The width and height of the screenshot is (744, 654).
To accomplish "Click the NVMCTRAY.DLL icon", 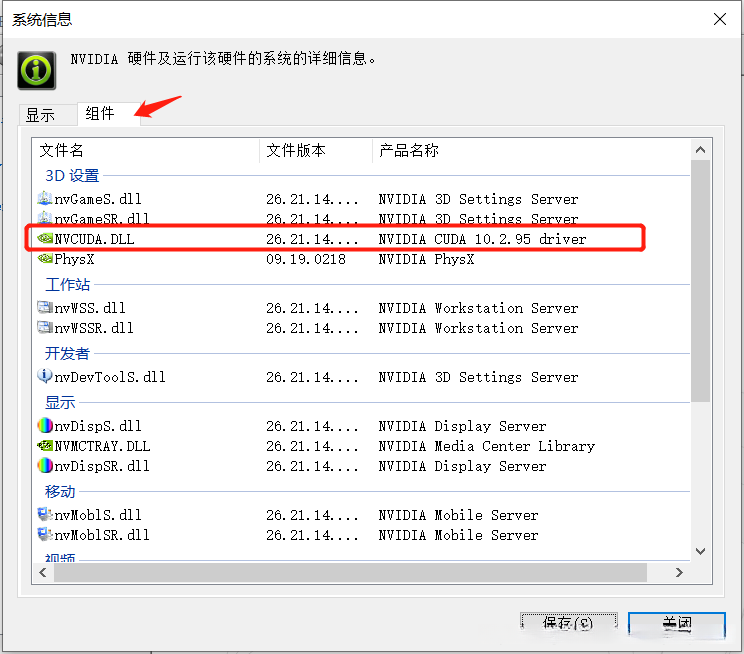I will [x=45, y=446].
